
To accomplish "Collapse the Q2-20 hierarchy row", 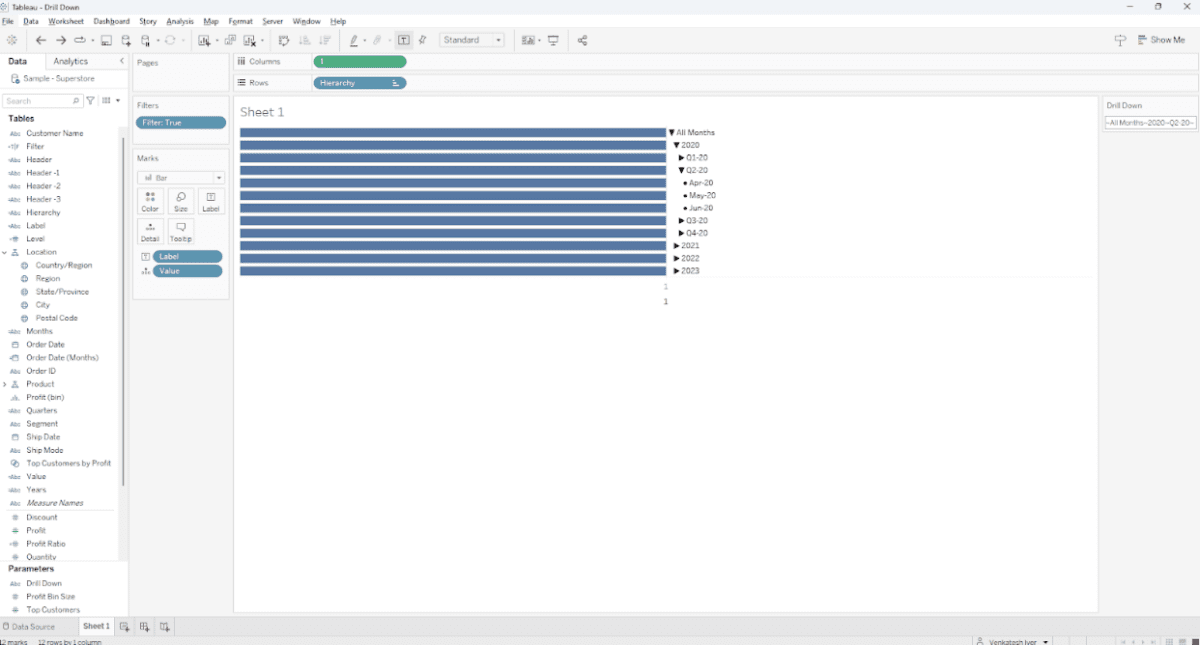I will click(681, 170).
